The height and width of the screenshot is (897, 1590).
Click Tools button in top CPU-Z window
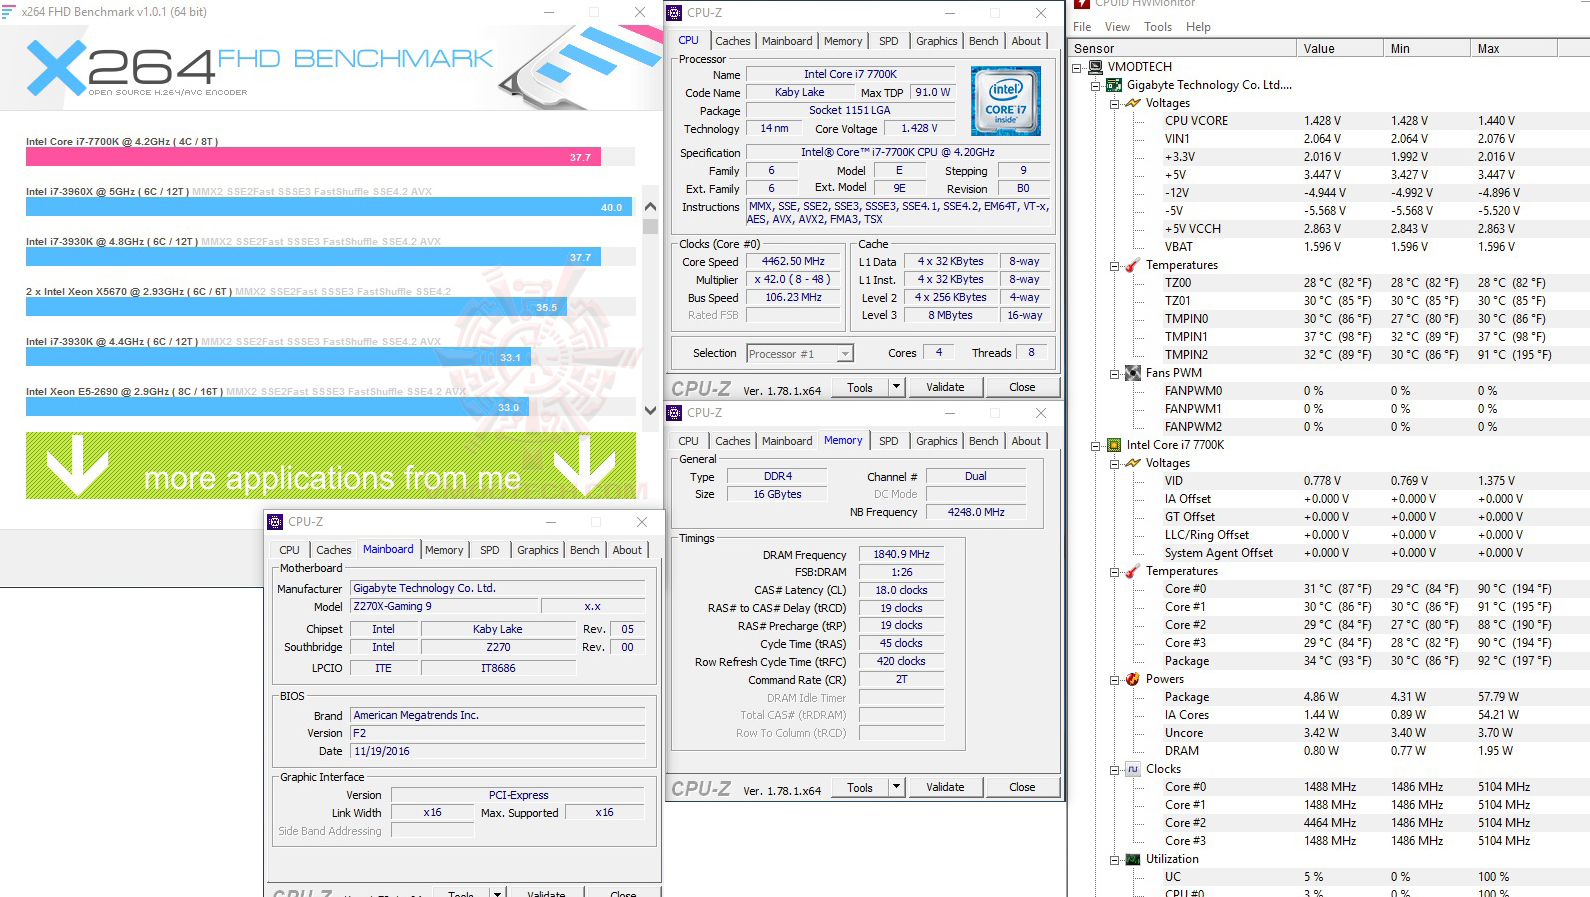click(860, 387)
